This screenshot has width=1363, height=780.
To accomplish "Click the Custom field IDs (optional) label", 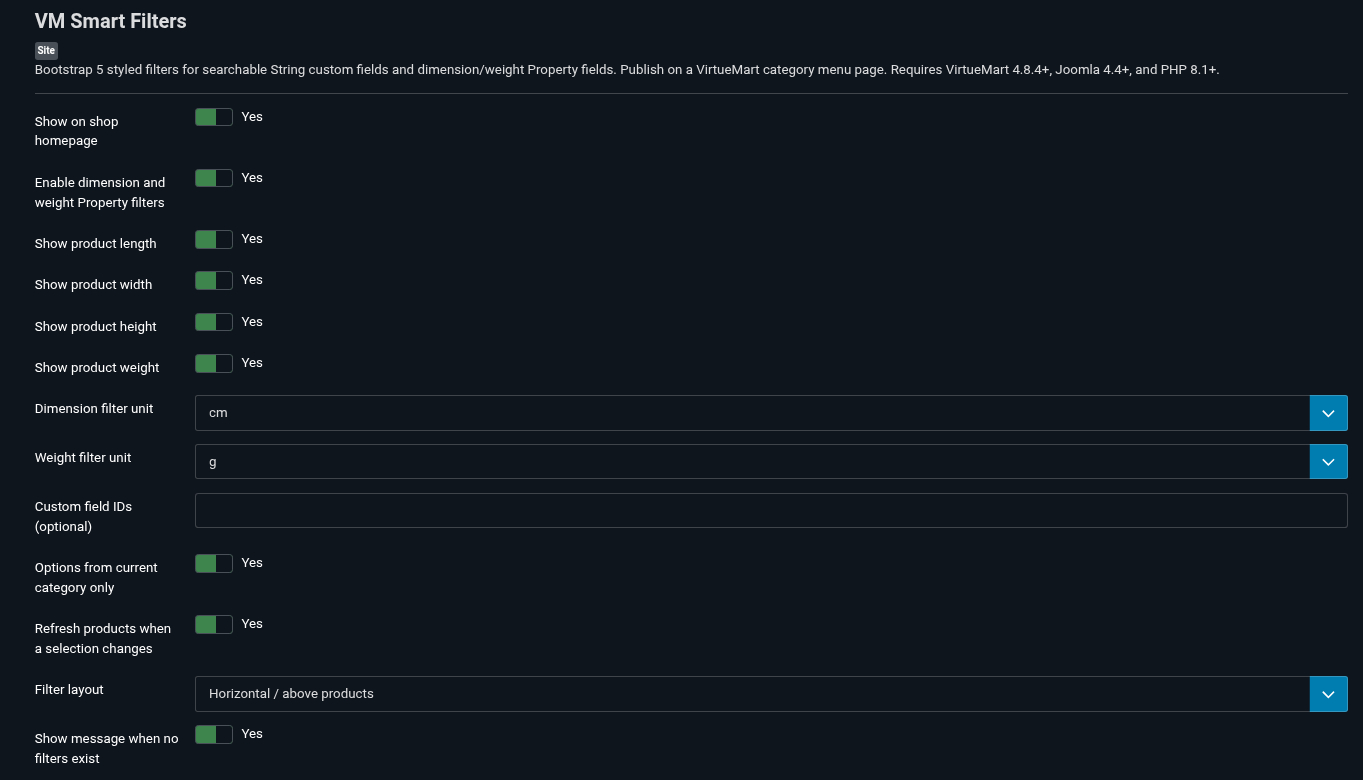I will click(83, 516).
